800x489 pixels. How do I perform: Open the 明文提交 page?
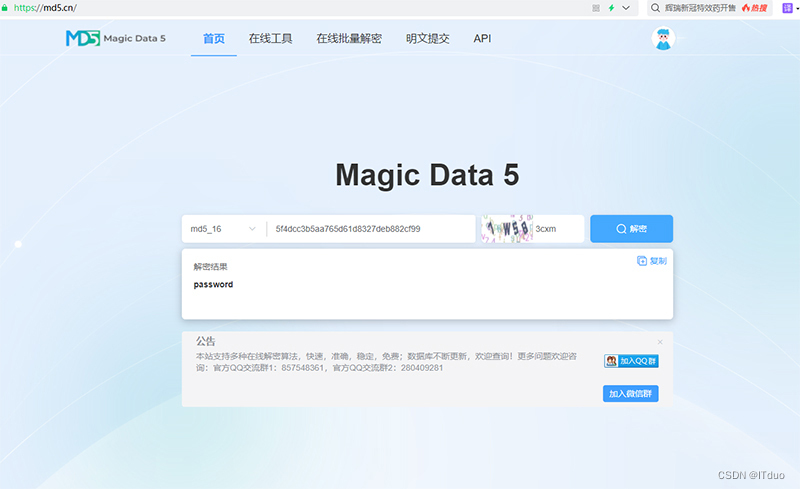[x=428, y=39]
